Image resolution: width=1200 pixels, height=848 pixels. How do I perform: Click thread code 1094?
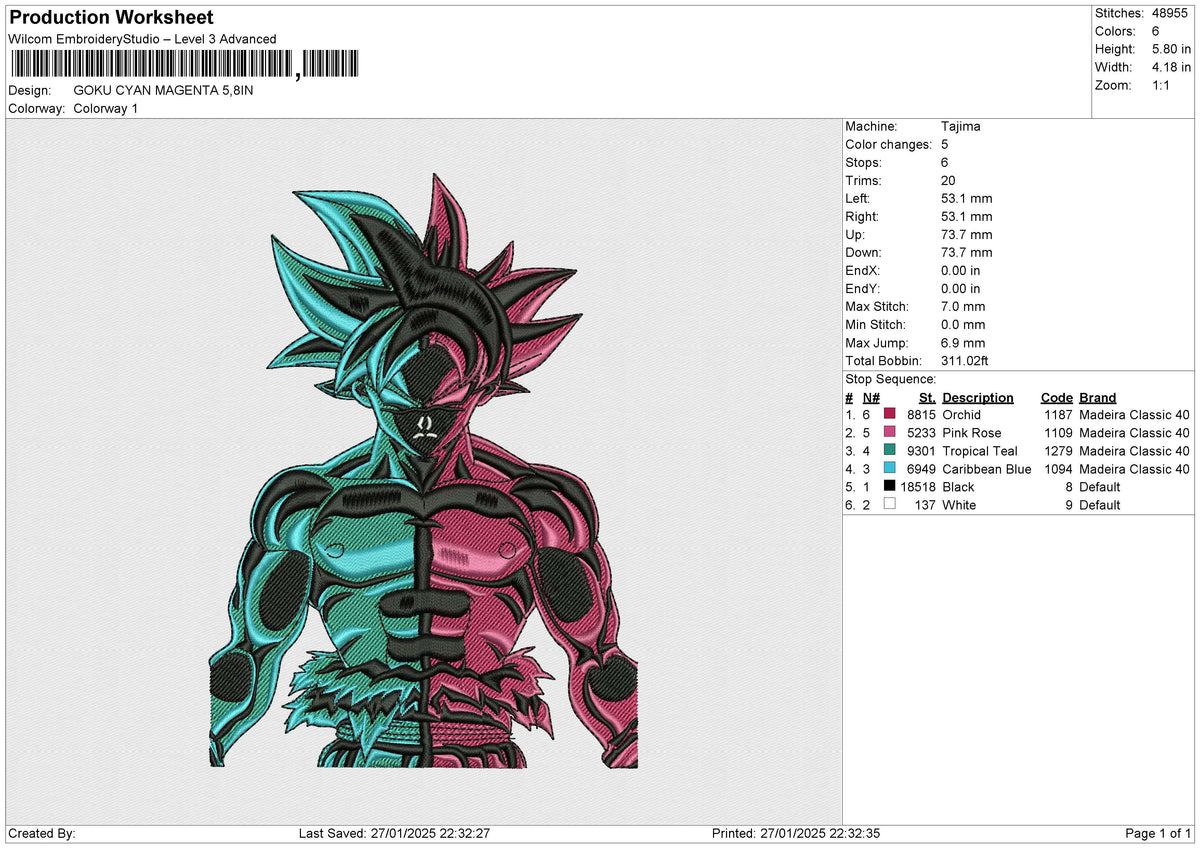click(1058, 468)
